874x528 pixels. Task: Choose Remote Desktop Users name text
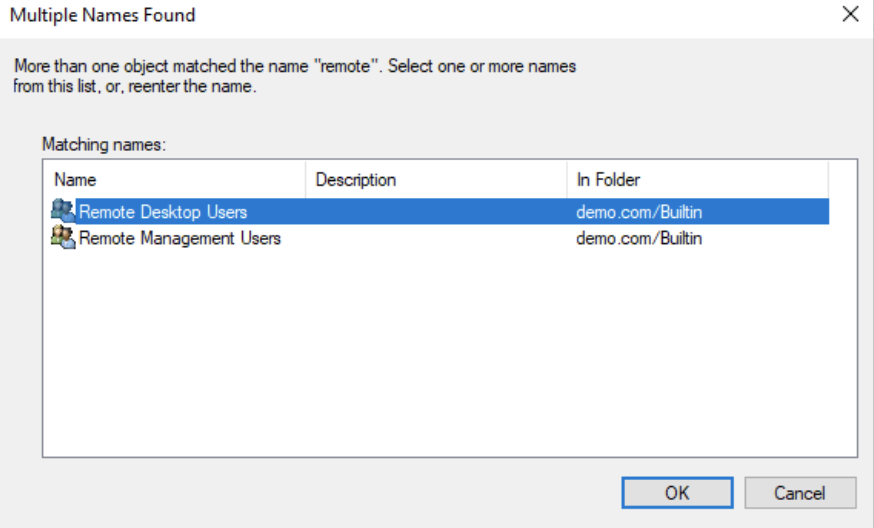163,212
